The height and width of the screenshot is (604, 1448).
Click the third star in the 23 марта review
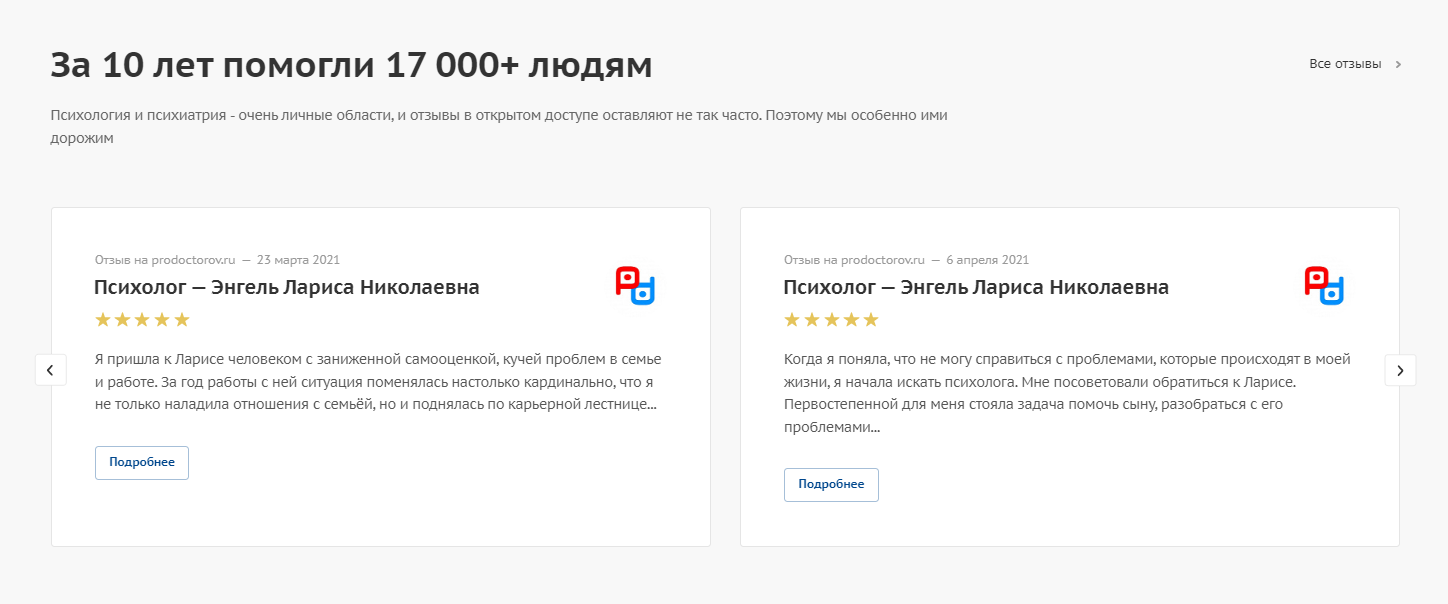coord(142,320)
